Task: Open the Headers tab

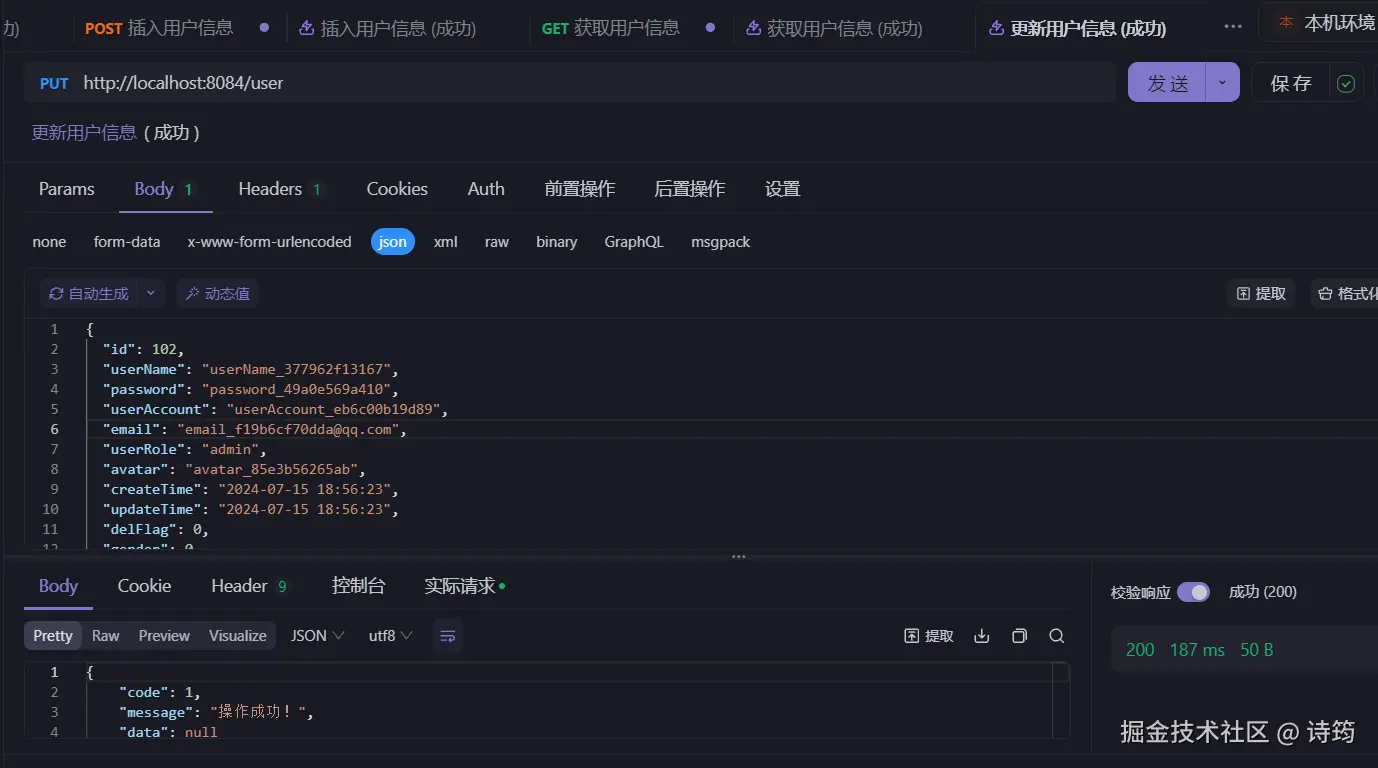Action: point(281,189)
